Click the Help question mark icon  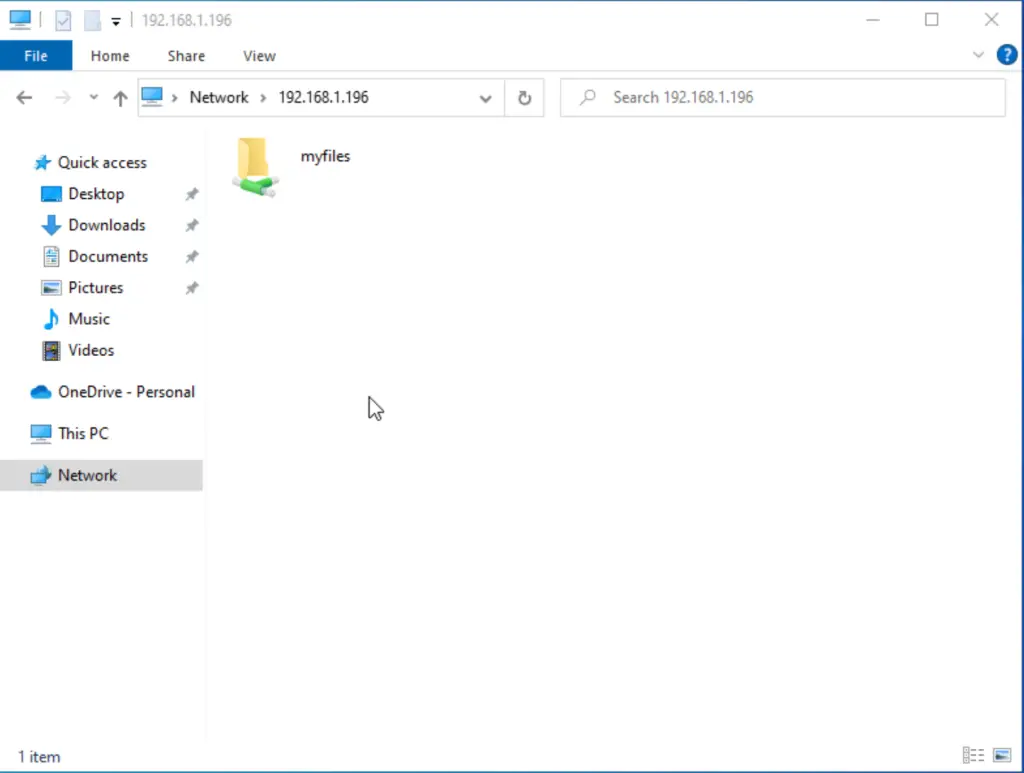pyautogui.click(x=1007, y=55)
